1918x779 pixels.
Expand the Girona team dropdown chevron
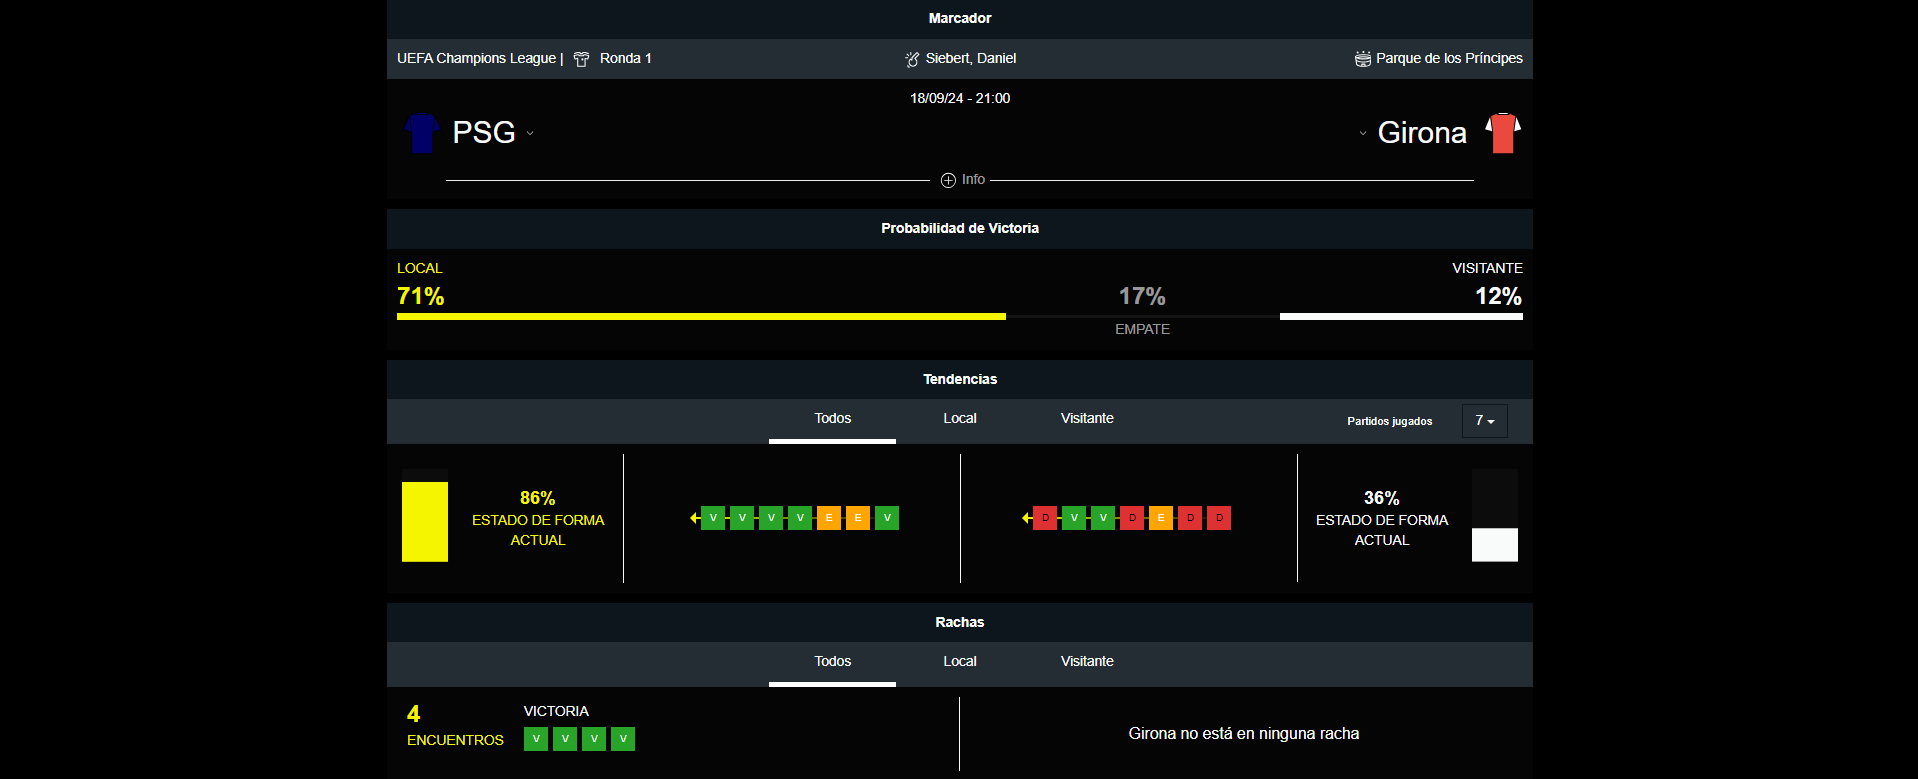point(1363,133)
